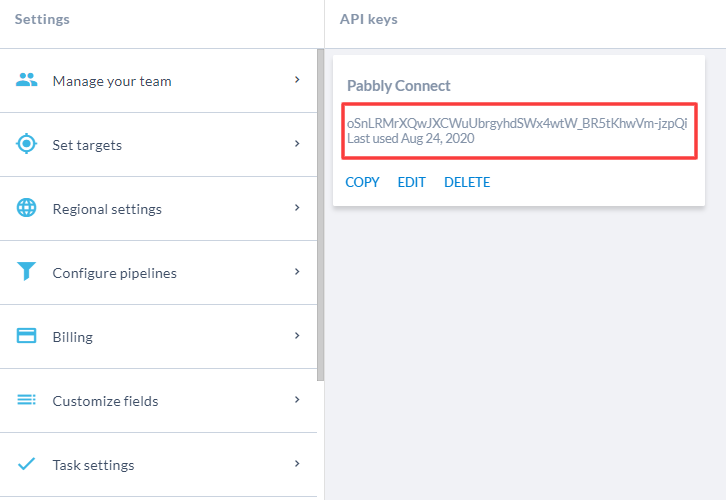Image resolution: width=726 pixels, height=500 pixels.
Task: Expand Task settings chevron arrow
Action: click(297, 463)
